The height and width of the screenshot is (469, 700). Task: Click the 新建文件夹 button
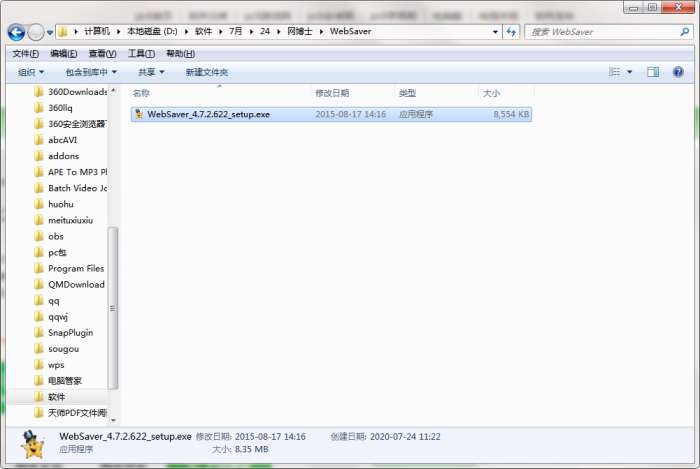[207, 72]
